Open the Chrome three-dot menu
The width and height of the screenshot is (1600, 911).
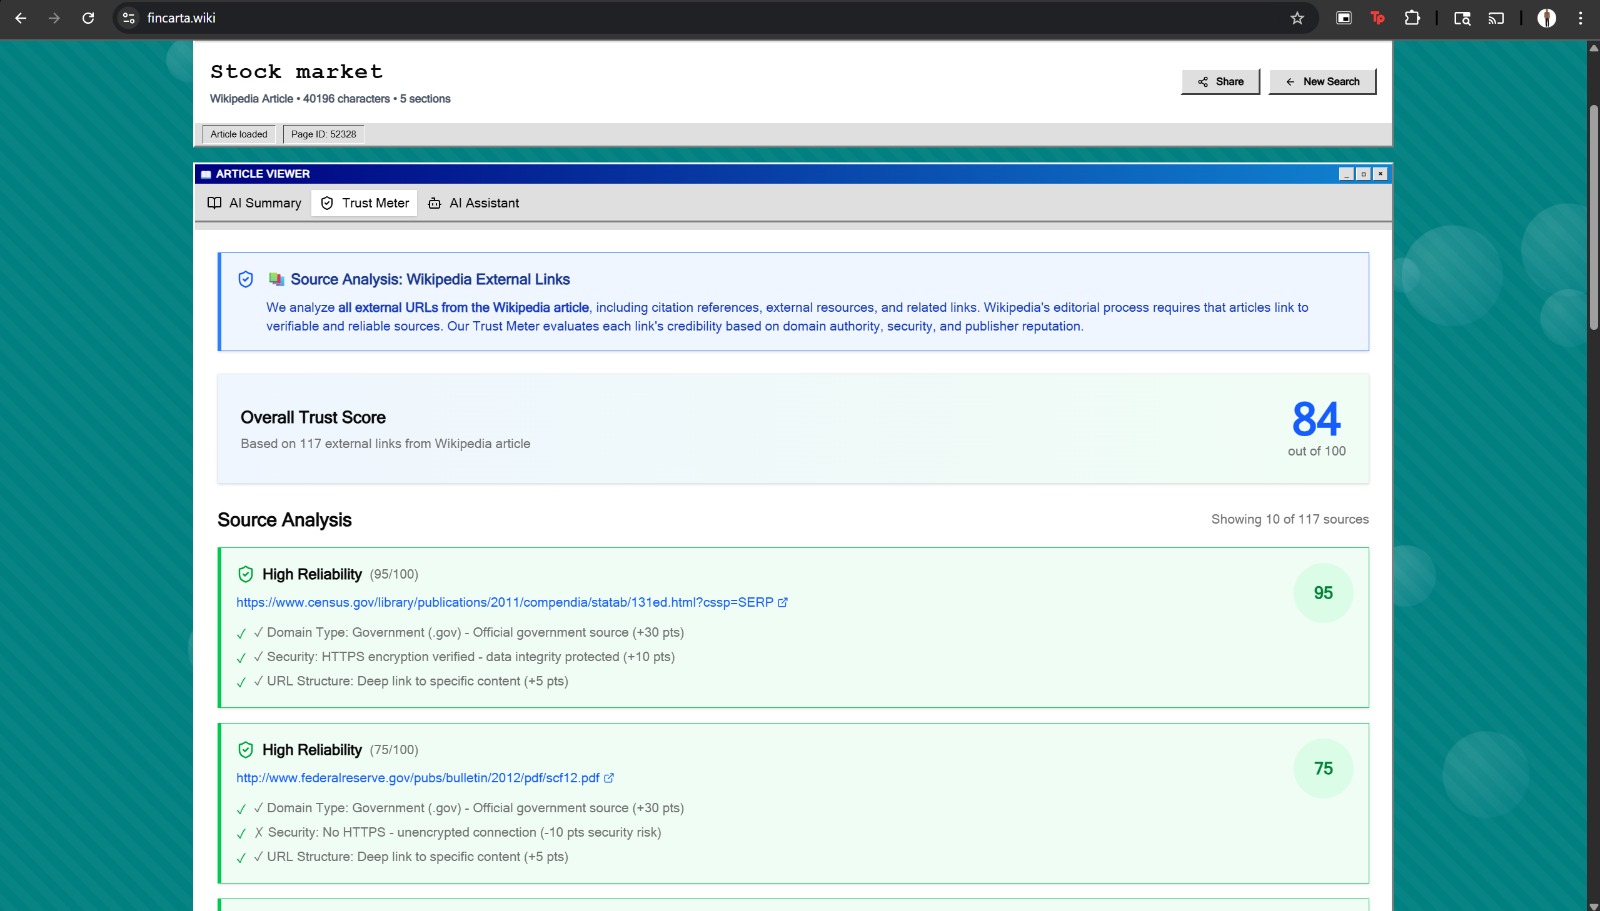tap(1580, 18)
